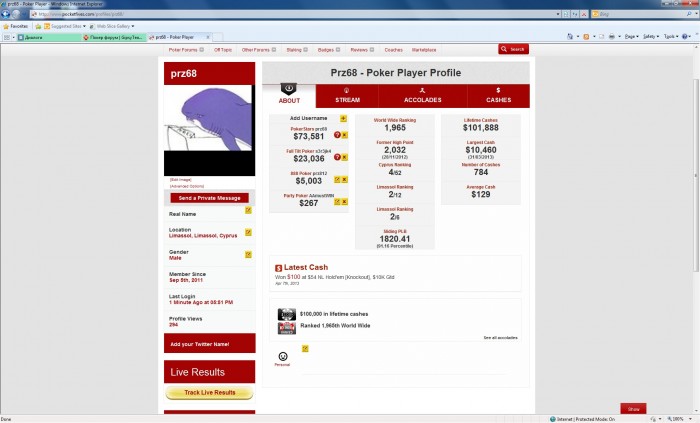Screen dimensions: 700x423
Task: Switch to the Покер форум browser tab
Action: pos(114,37)
